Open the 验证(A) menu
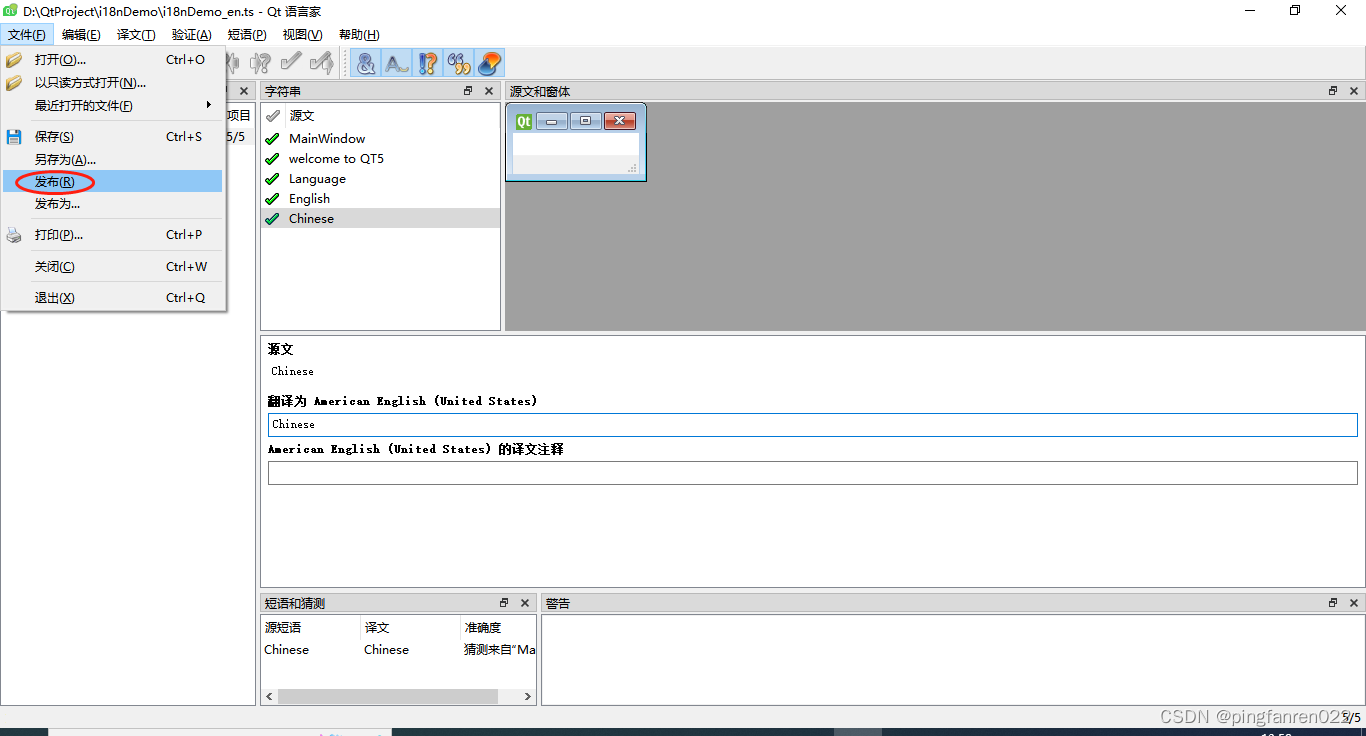This screenshot has height=736, width=1366. tap(191, 34)
